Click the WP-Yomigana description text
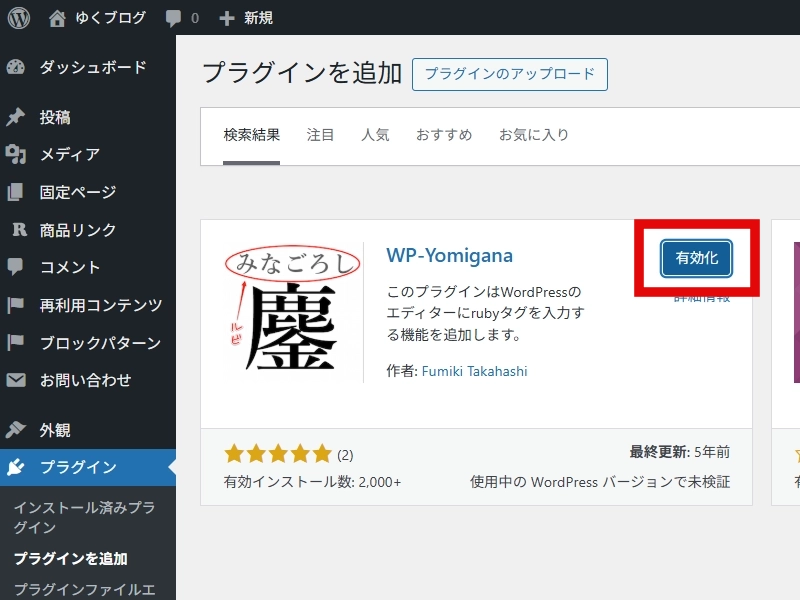The image size is (800, 600). click(x=485, y=313)
